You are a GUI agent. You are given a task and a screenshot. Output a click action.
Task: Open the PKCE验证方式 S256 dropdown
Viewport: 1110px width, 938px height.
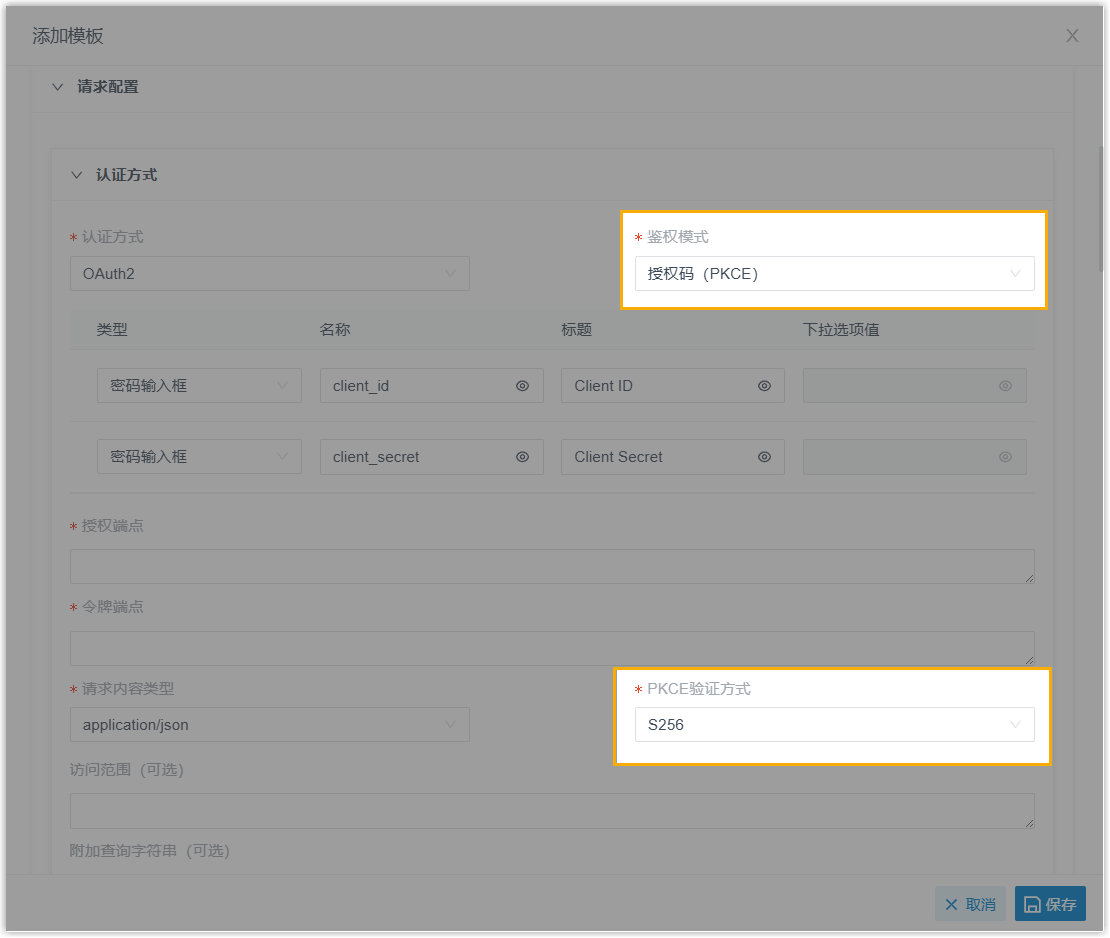834,725
